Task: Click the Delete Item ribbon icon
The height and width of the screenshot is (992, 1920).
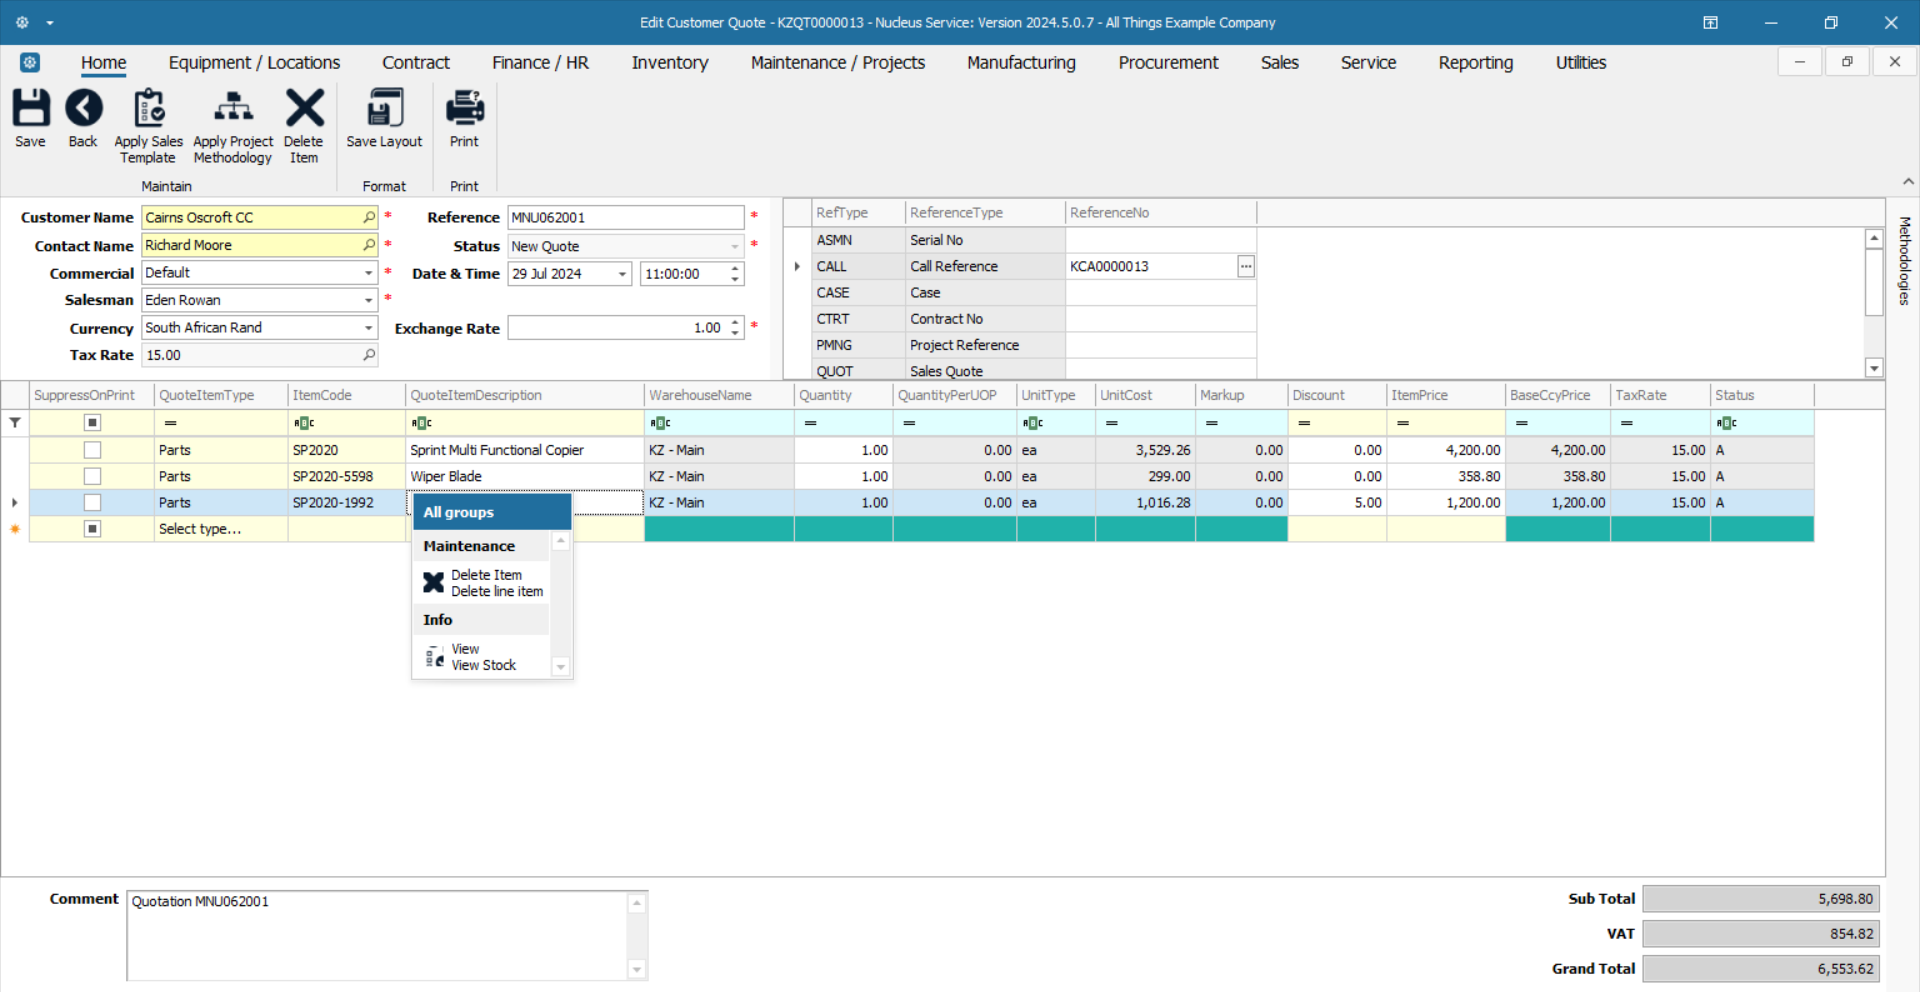Action: pos(304,109)
